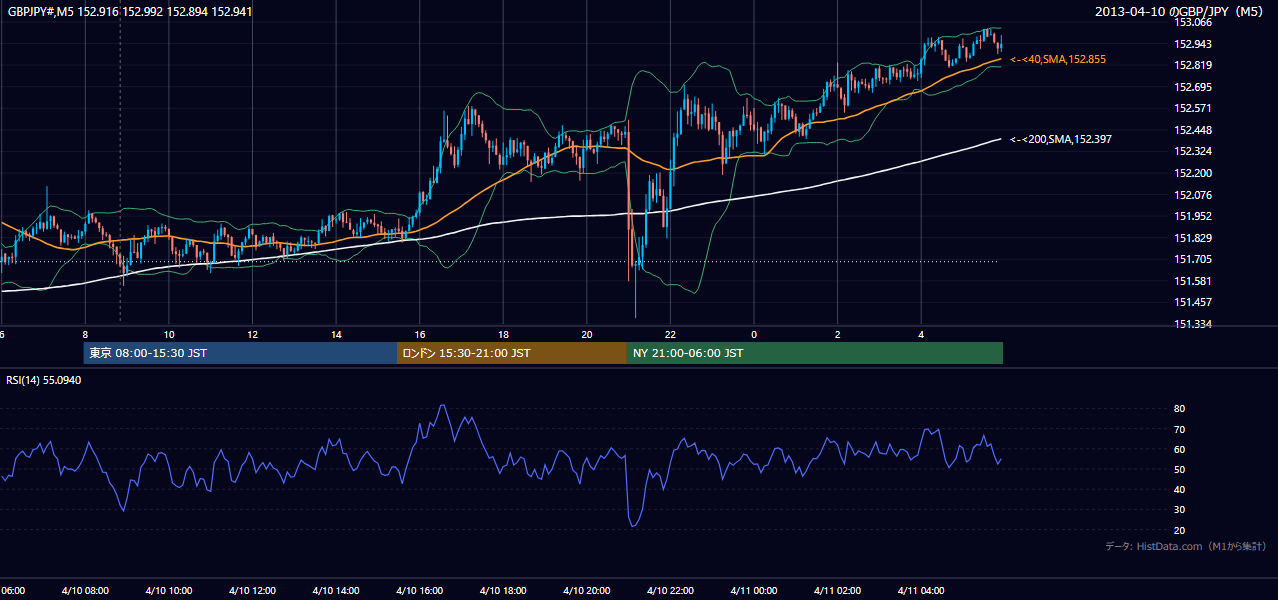Click price axis value 151.952
The height and width of the screenshot is (600, 1278).
(1193, 216)
